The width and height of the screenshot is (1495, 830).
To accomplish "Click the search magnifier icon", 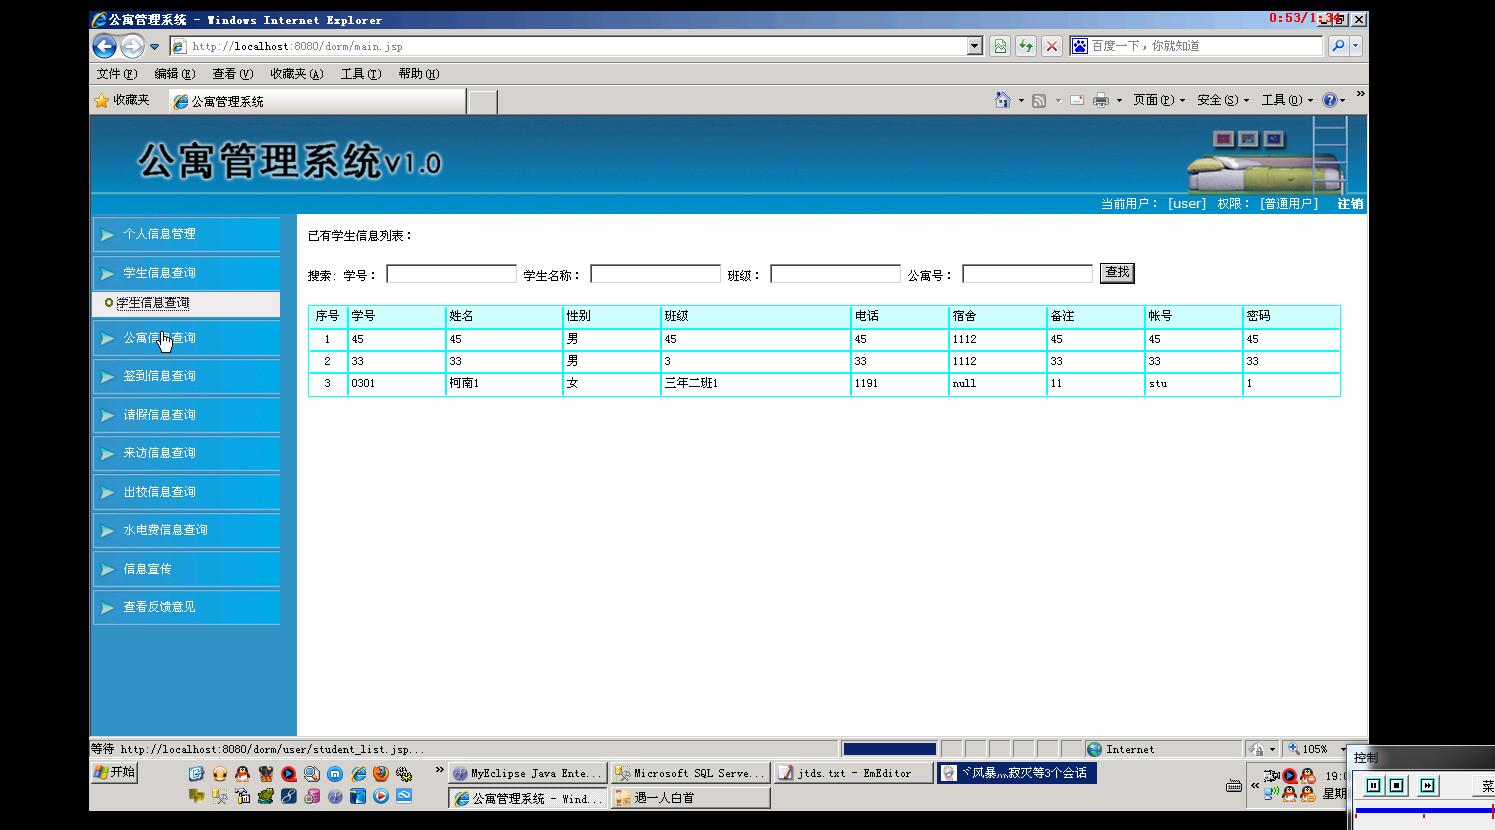I will pos(1338,46).
